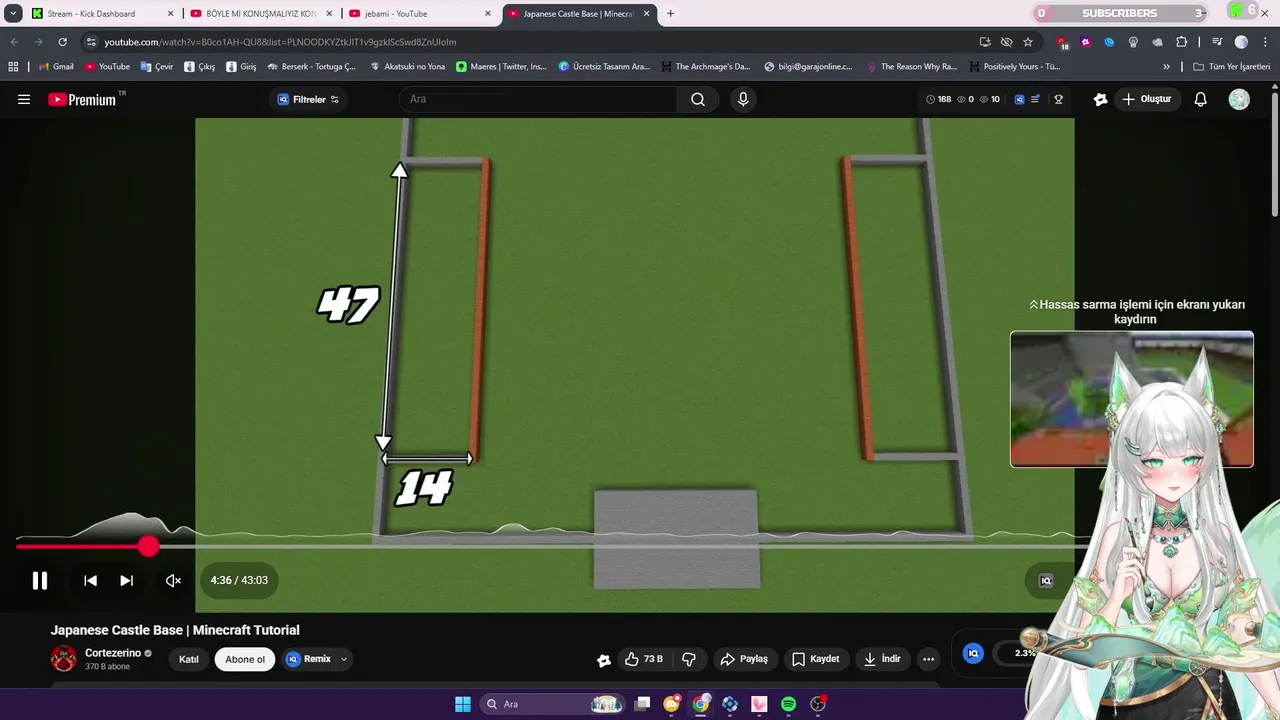Skip to the previous video
The width and height of the screenshot is (1280, 720).
point(90,580)
